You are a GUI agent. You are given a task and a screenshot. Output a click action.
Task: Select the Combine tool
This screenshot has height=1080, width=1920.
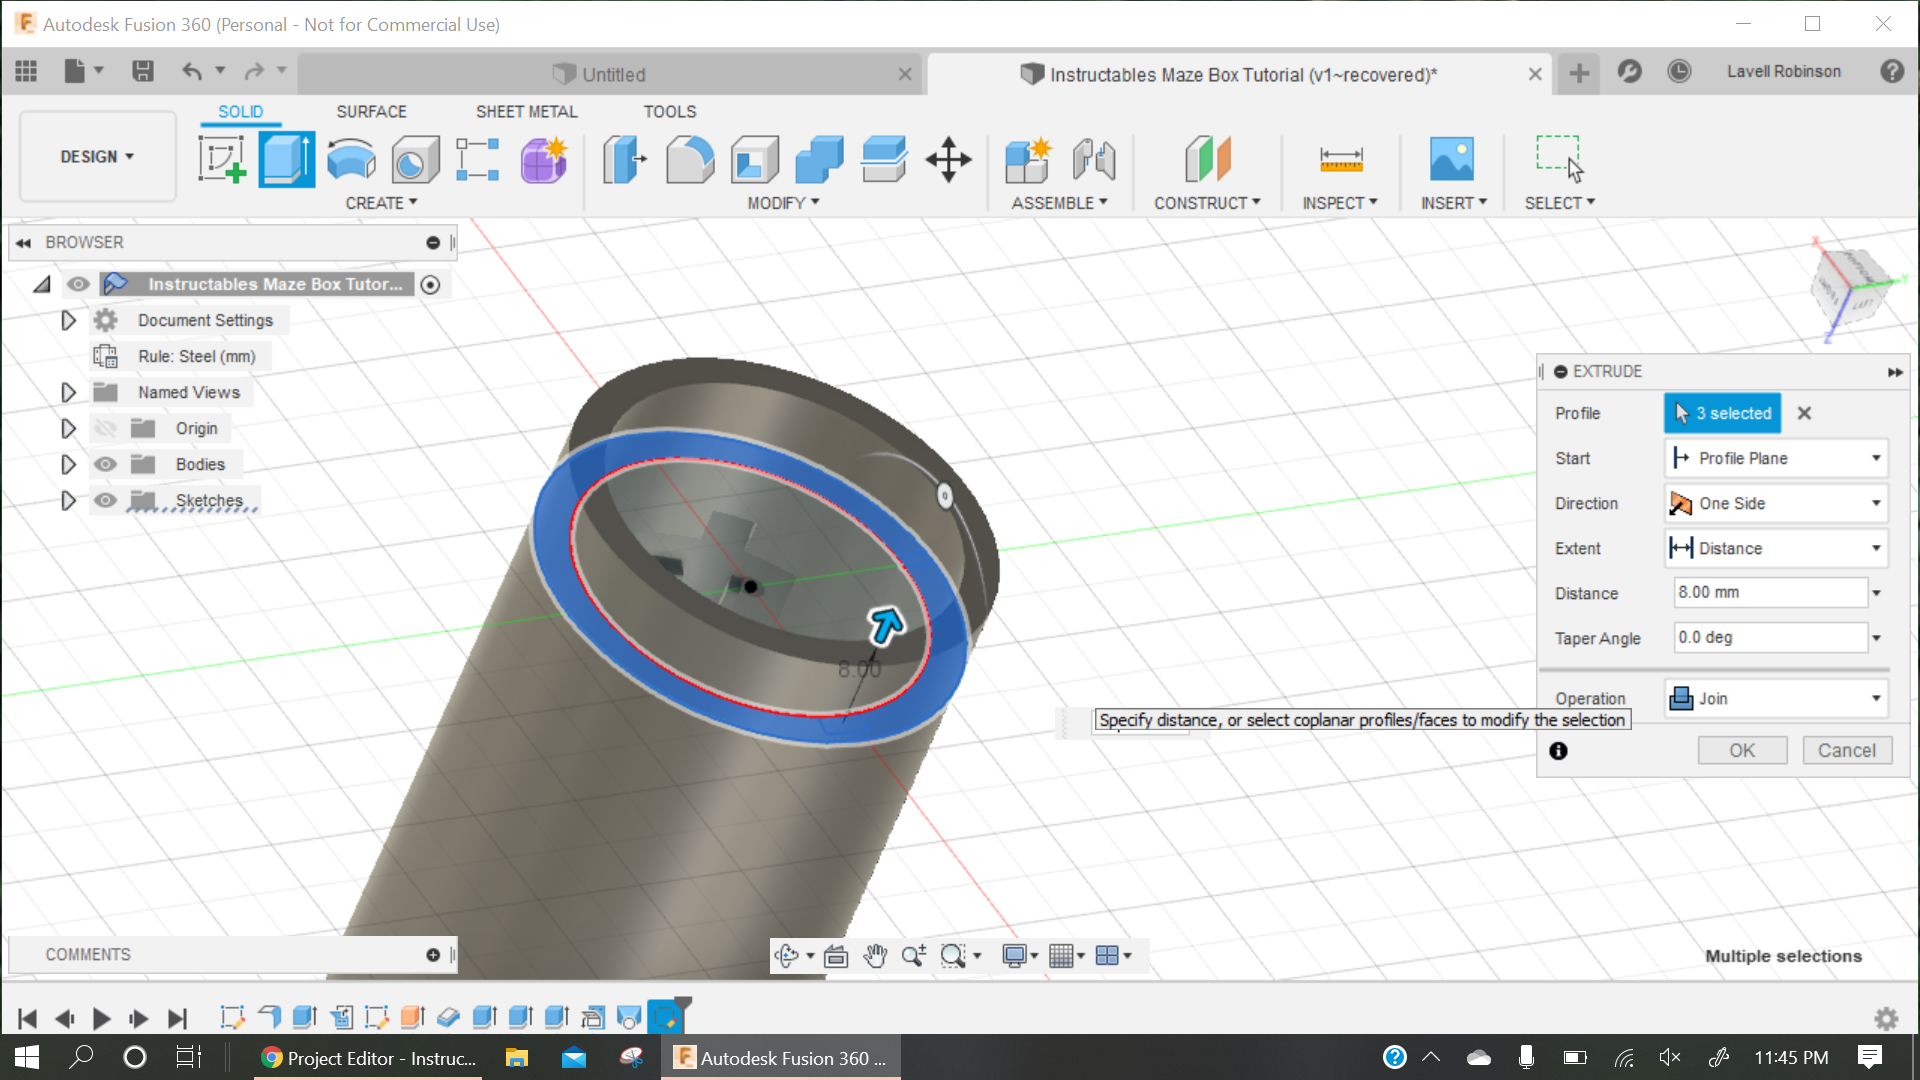click(819, 159)
